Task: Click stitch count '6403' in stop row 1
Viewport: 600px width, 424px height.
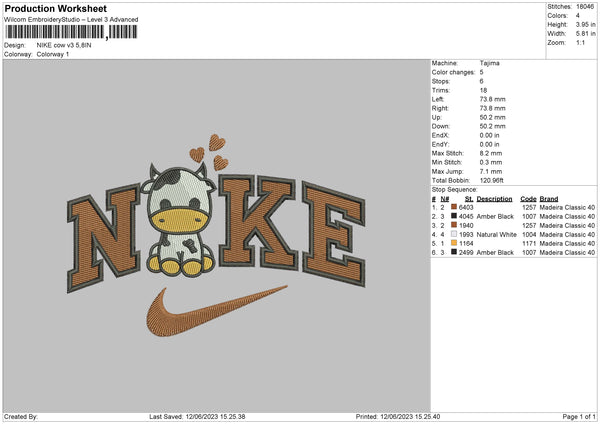Action: (466, 207)
